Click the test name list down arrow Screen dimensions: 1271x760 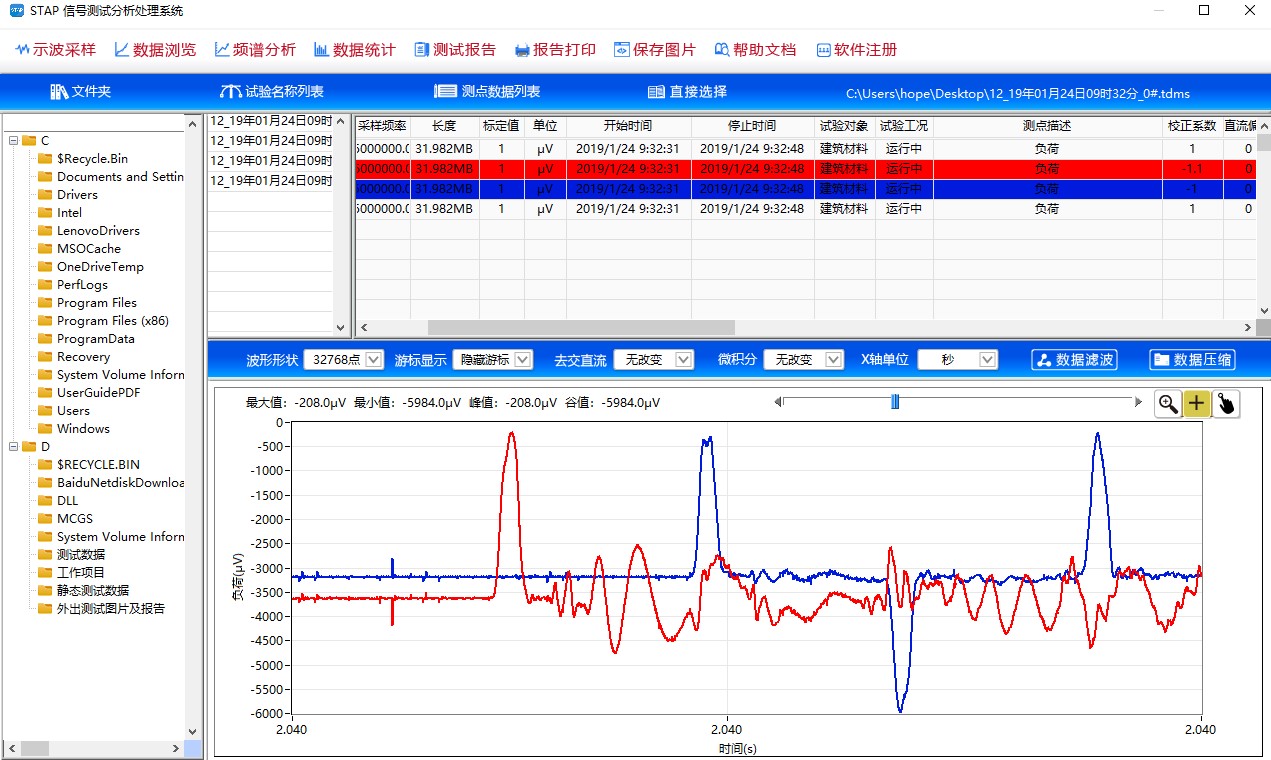point(339,327)
